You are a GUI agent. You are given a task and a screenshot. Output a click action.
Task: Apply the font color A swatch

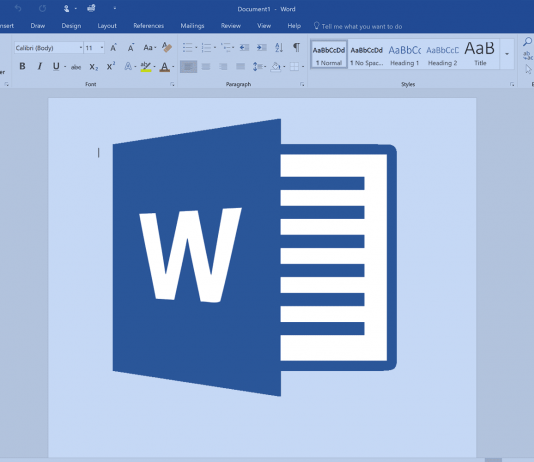(x=165, y=67)
